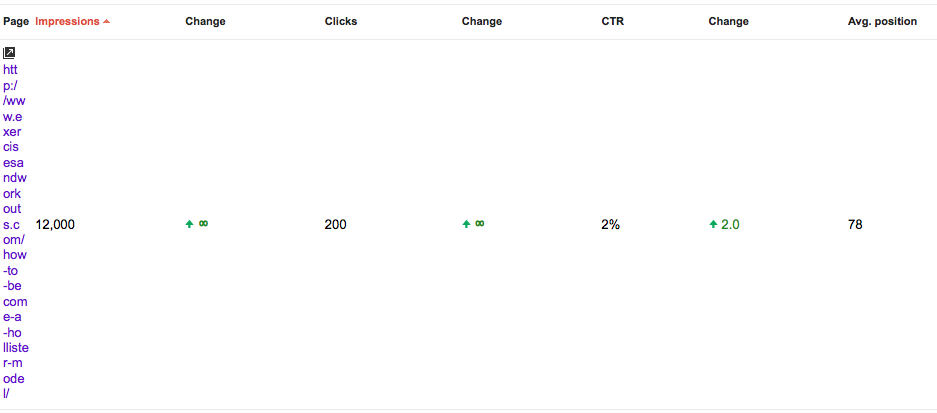Image resolution: width=937 pixels, height=413 pixels.
Task: Click Change header next to CTR
Action: pos(728,22)
